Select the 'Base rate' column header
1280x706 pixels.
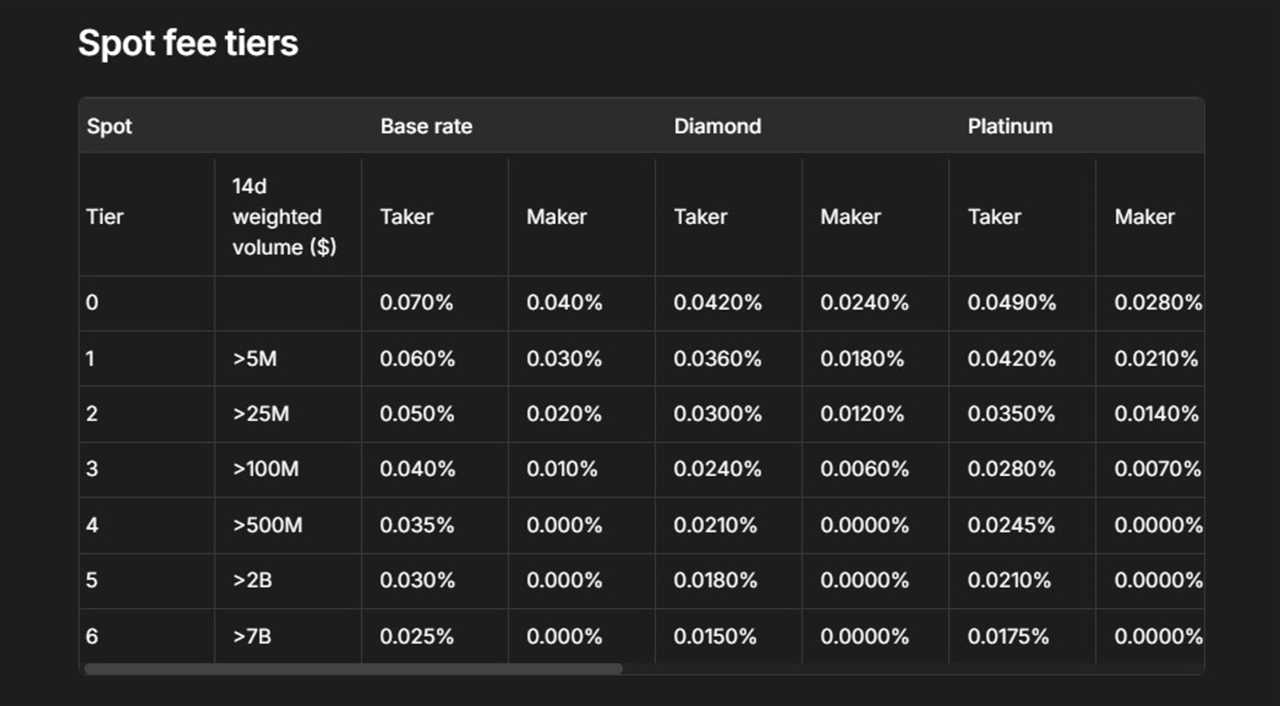point(426,126)
